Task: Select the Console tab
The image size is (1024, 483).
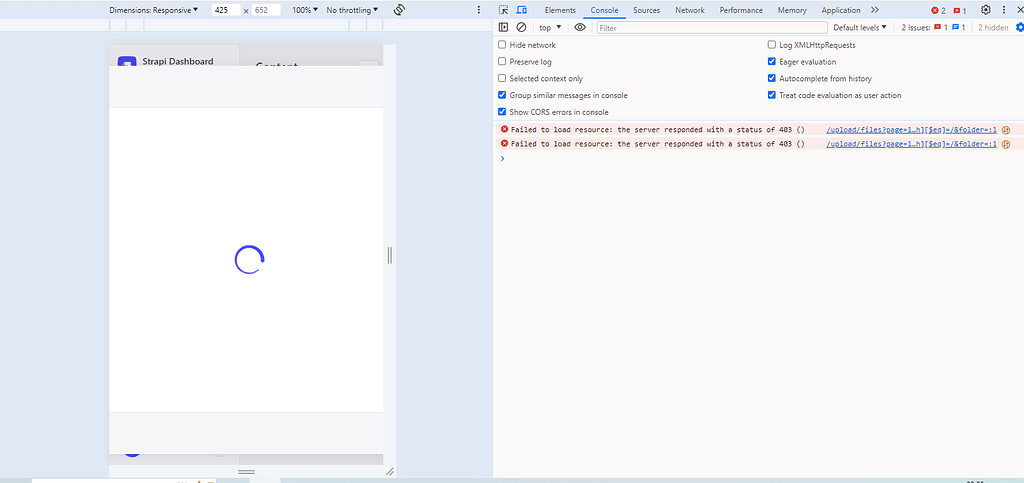Action: 604,10
